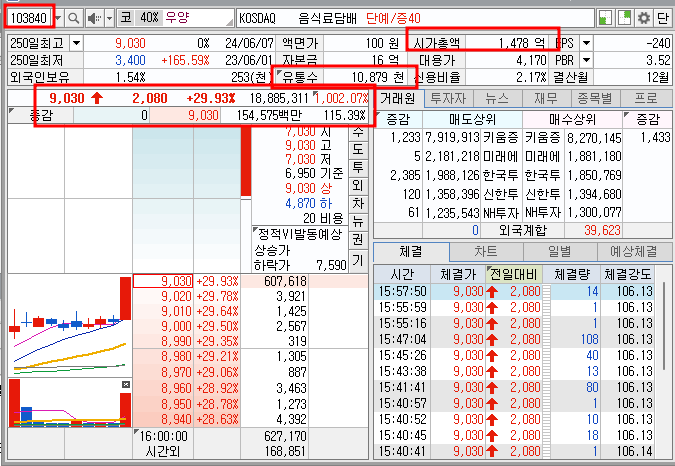Viewport: 675px width, 466px height.
Task: Click the speaker sound alert icon
Action: 93,18
